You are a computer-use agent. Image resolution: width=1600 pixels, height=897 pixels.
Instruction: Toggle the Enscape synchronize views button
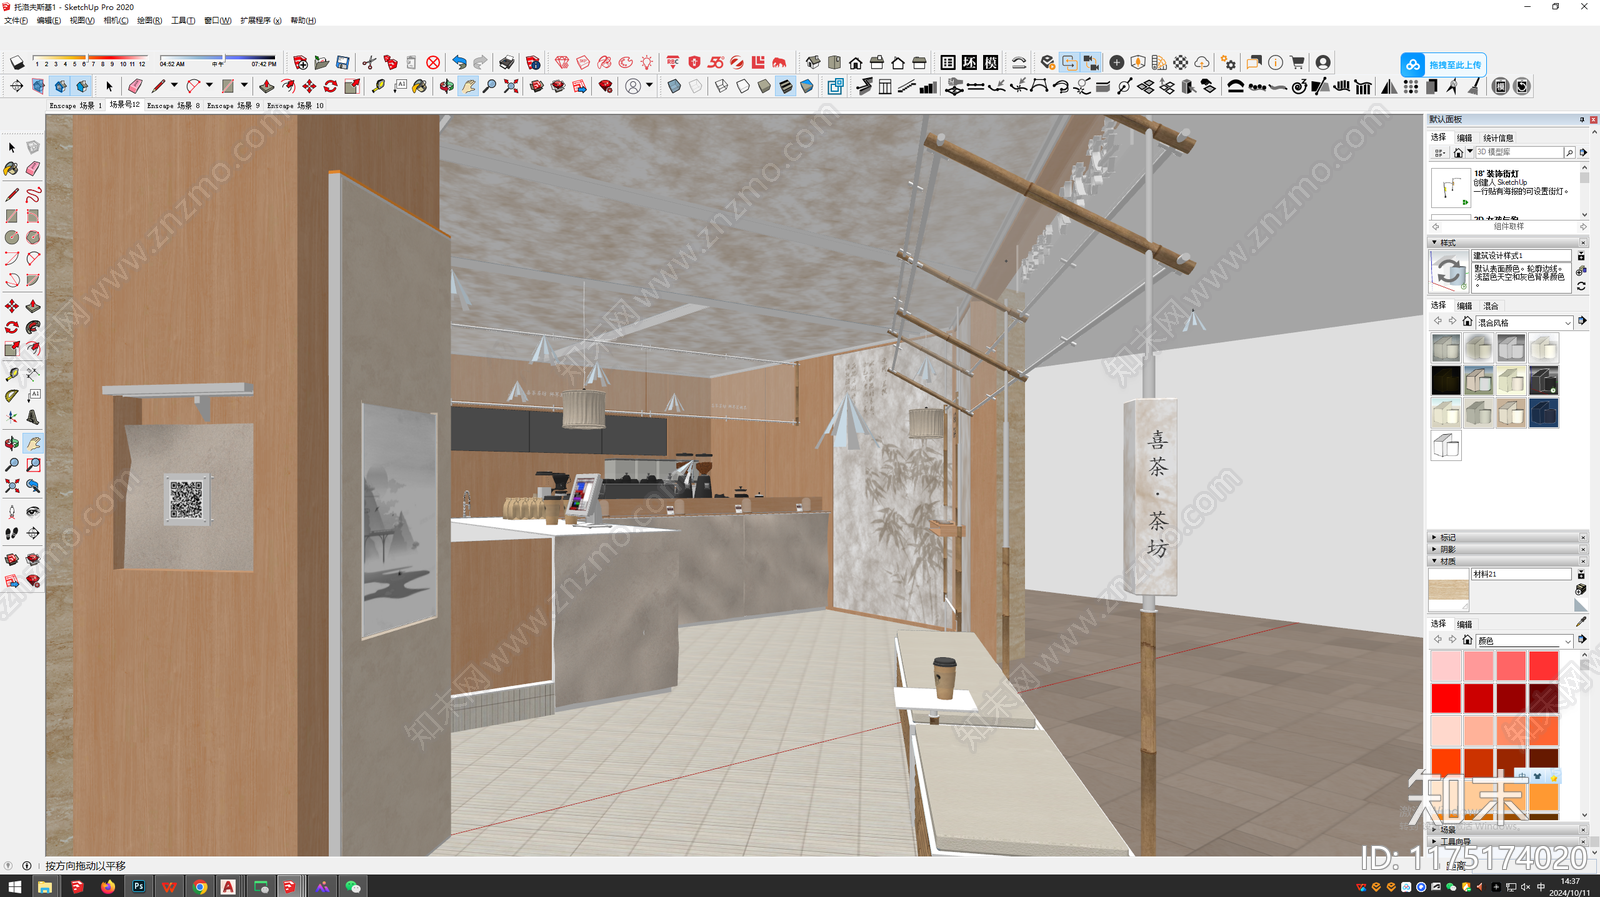[1069, 62]
